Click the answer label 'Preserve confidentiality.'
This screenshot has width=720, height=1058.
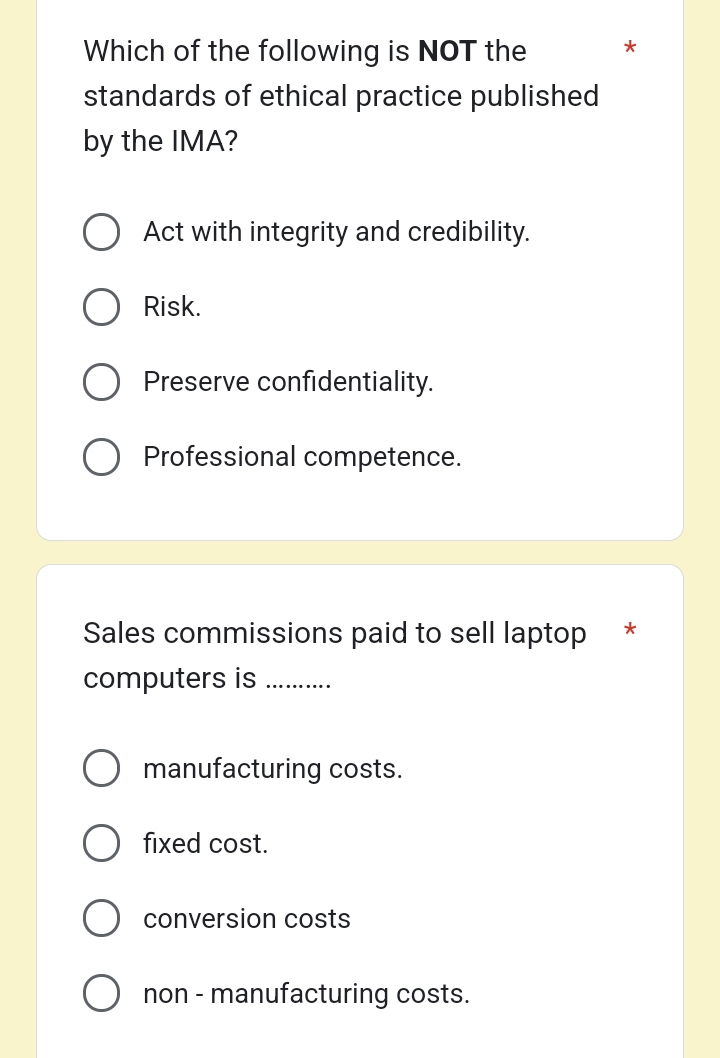point(288,381)
